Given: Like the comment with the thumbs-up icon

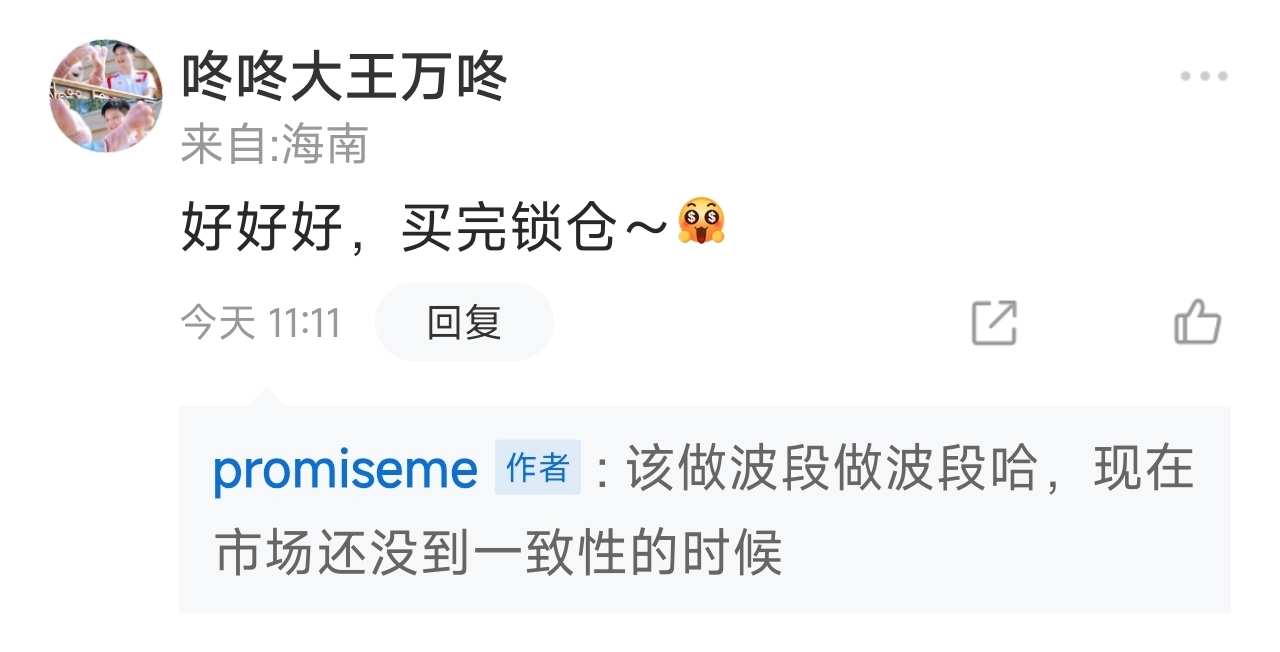Looking at the screenshot, I should point(1197,322).
